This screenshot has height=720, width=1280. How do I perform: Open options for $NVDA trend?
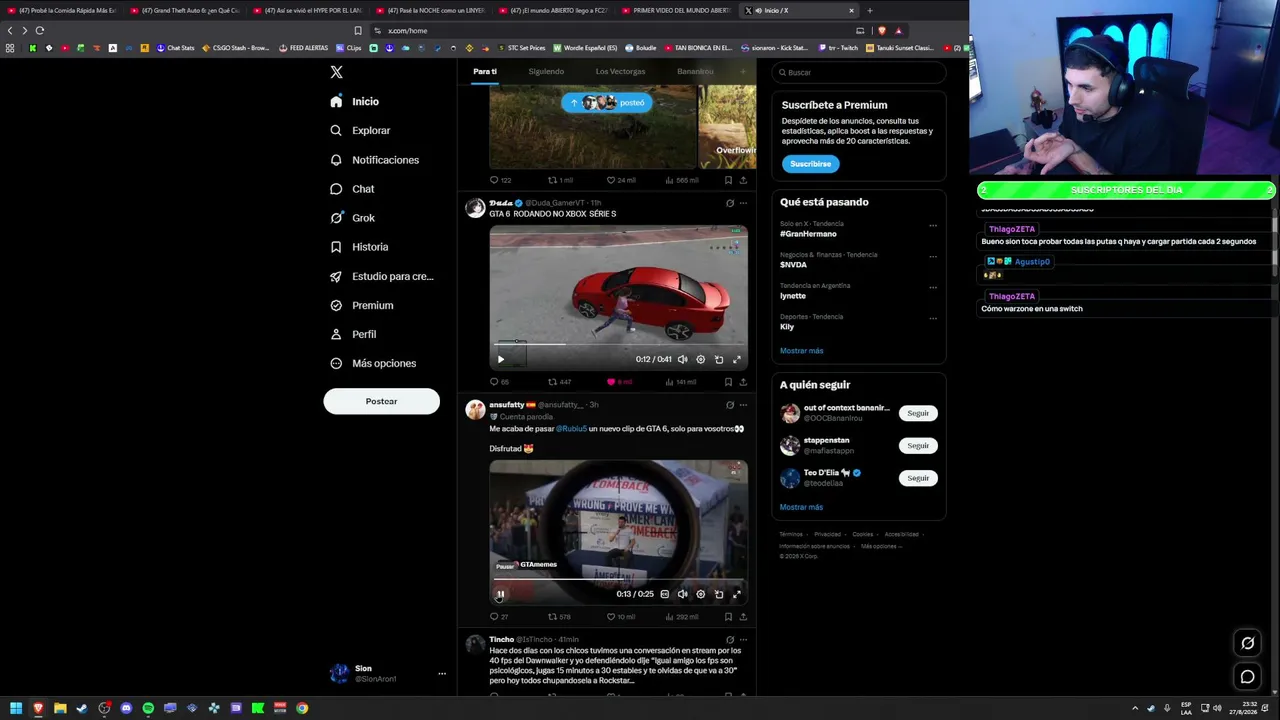point(933,257)
